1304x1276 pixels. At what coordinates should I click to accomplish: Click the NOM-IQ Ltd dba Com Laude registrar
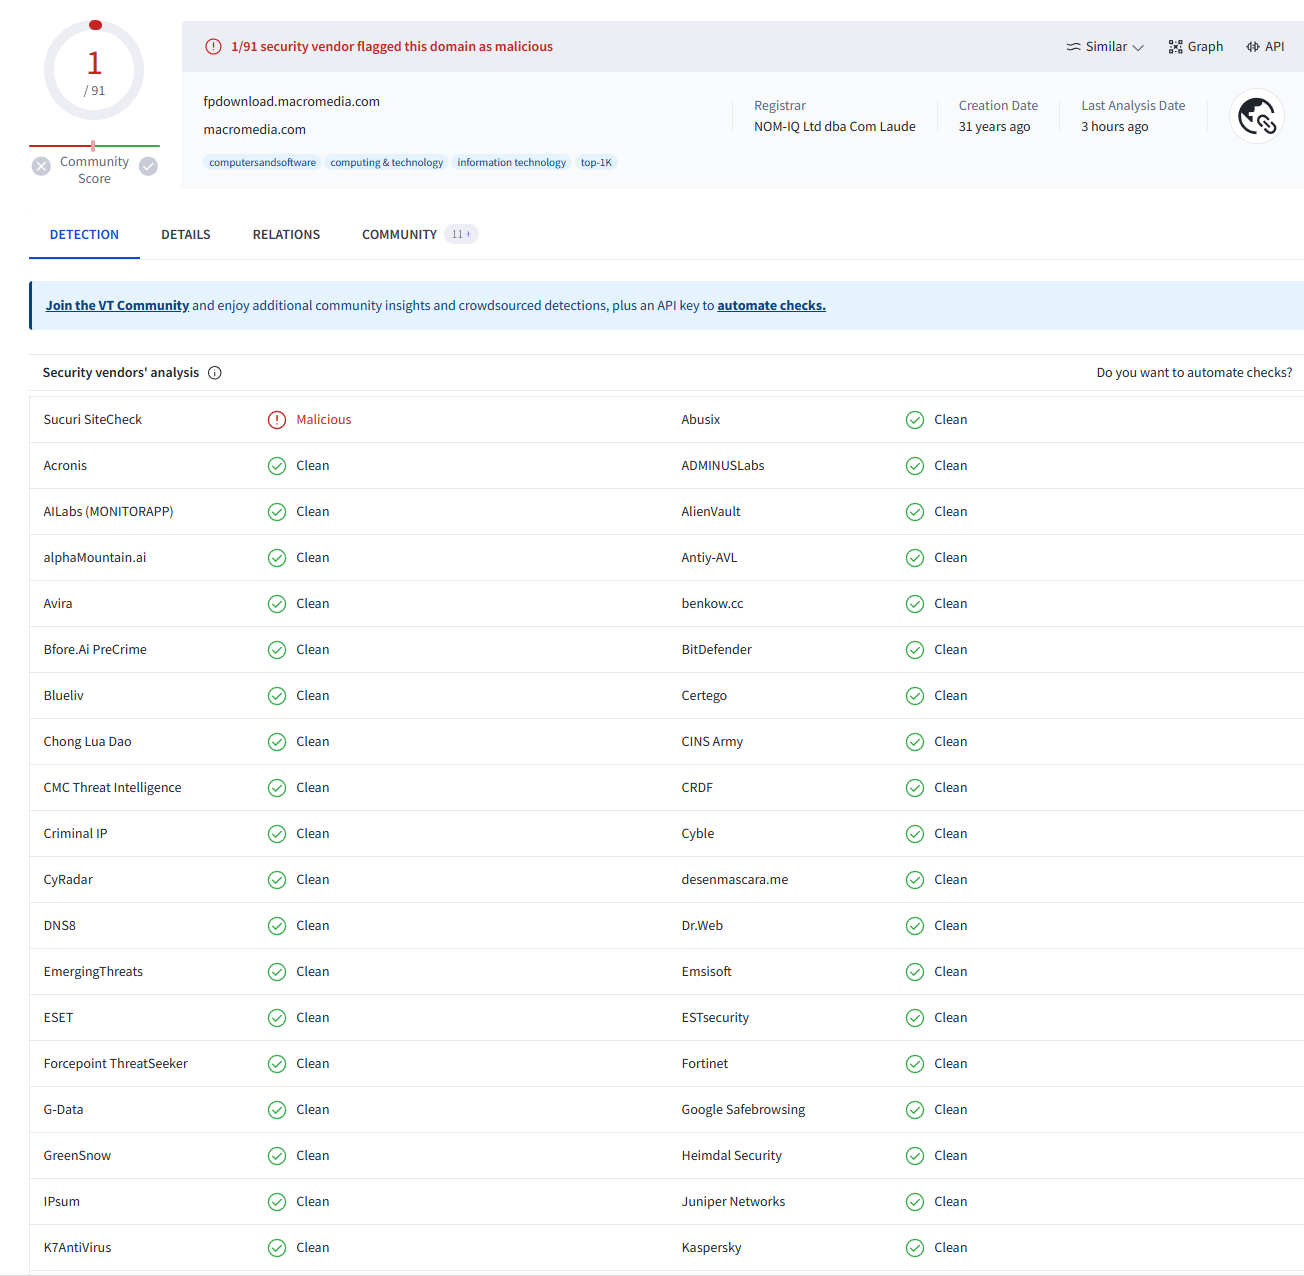(835, 127)
